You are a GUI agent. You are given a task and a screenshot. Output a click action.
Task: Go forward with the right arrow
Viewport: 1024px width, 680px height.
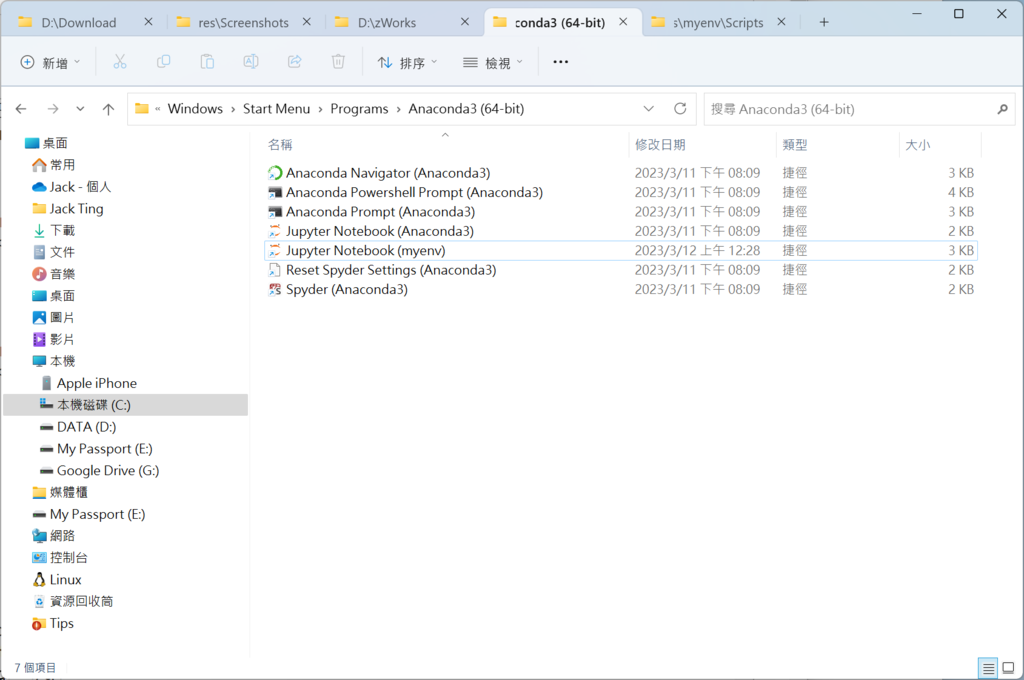click(53, 109)
